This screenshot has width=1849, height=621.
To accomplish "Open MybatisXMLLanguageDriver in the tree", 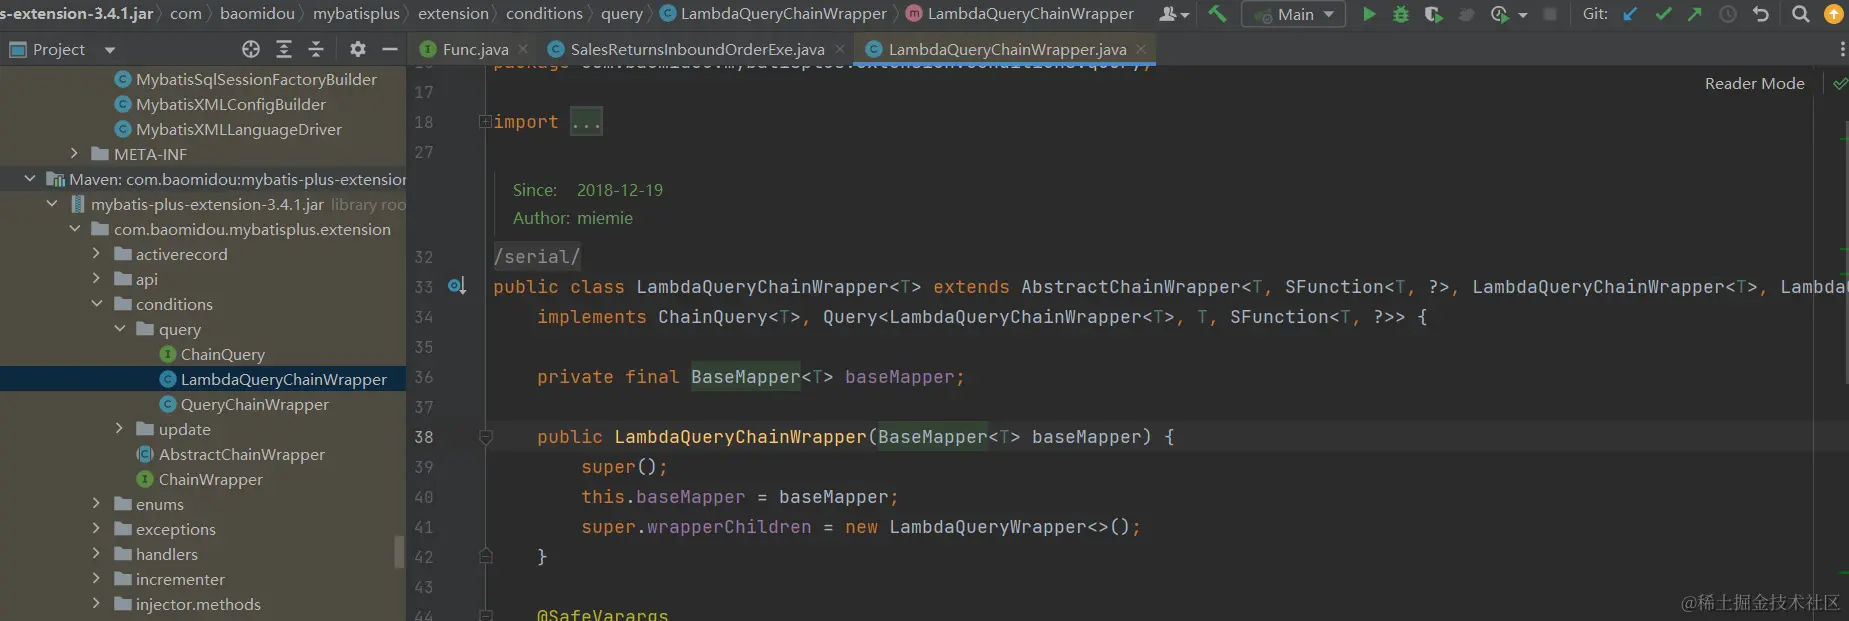I will (229, 129).
